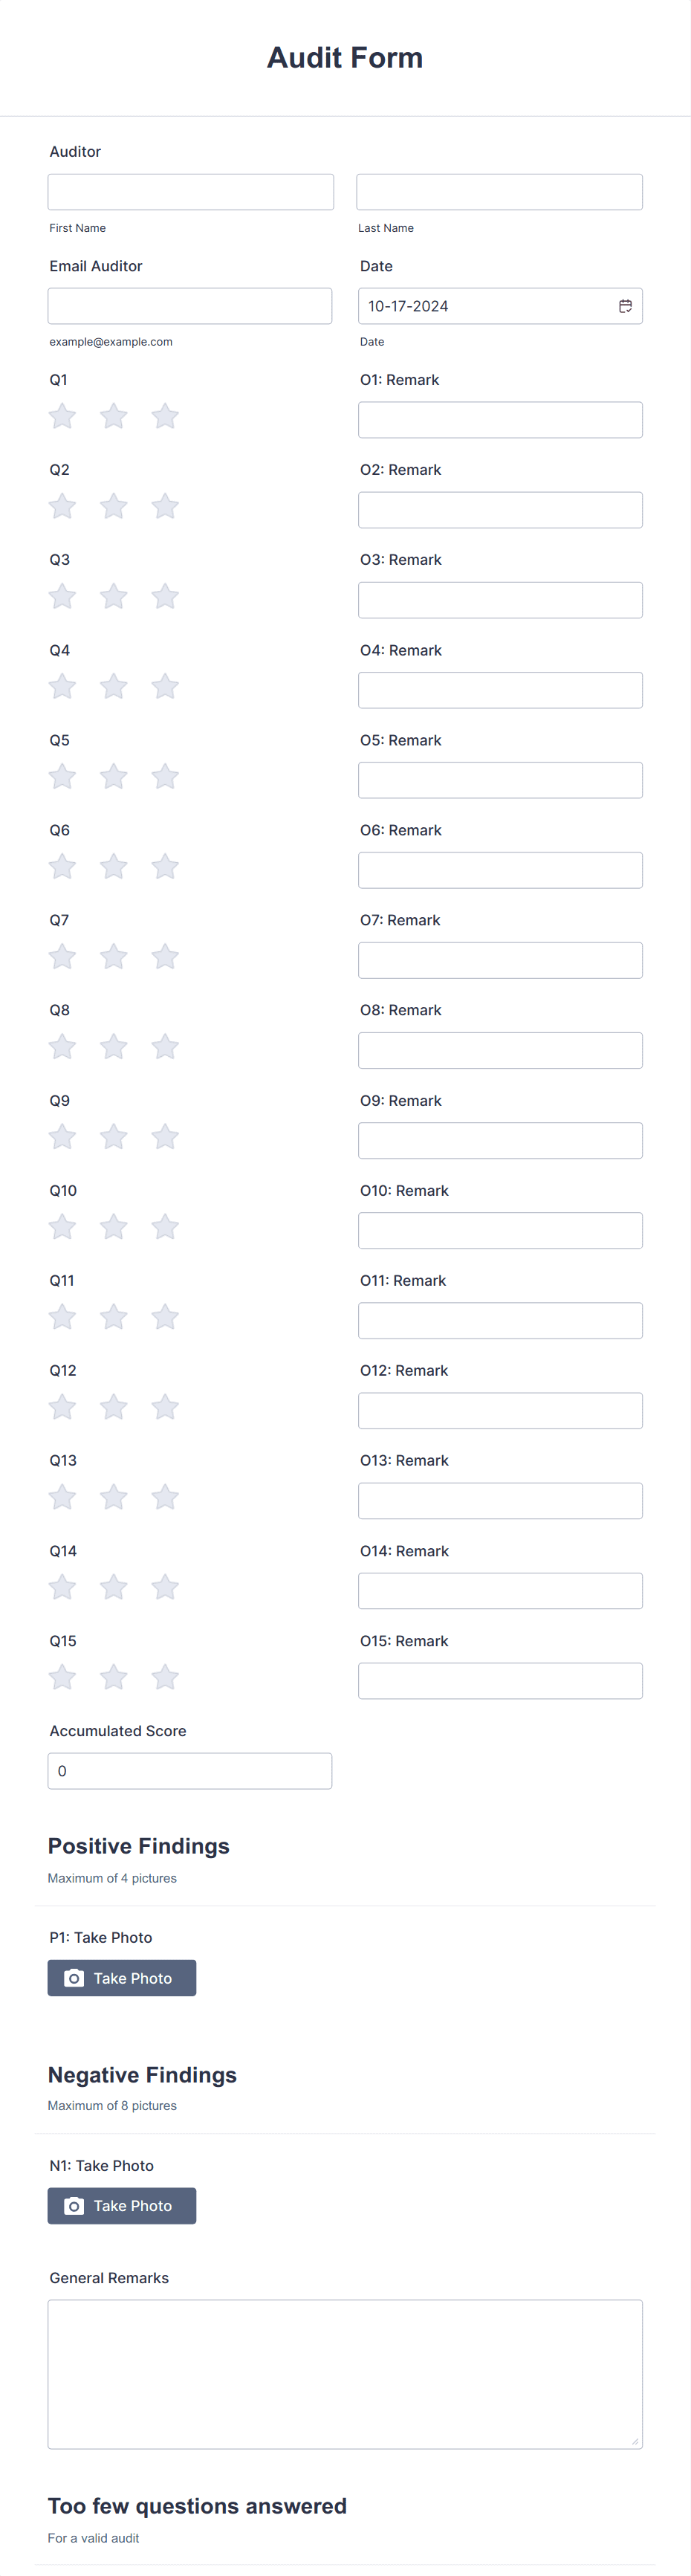Open the Date calendar picker icon

625,306
